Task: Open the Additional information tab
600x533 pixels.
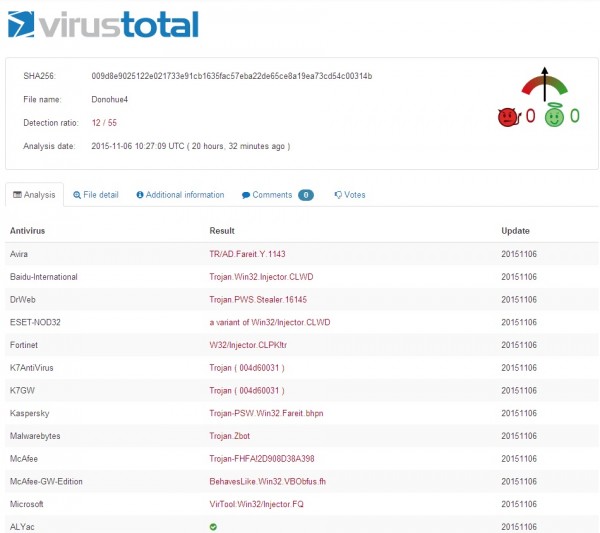Action: (180, 195)
